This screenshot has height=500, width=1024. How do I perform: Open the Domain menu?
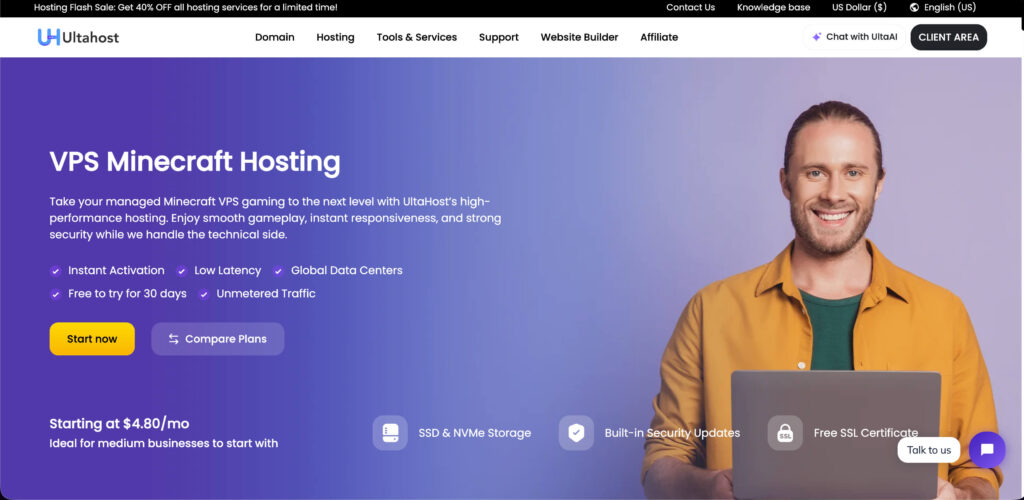click(274, 37)
